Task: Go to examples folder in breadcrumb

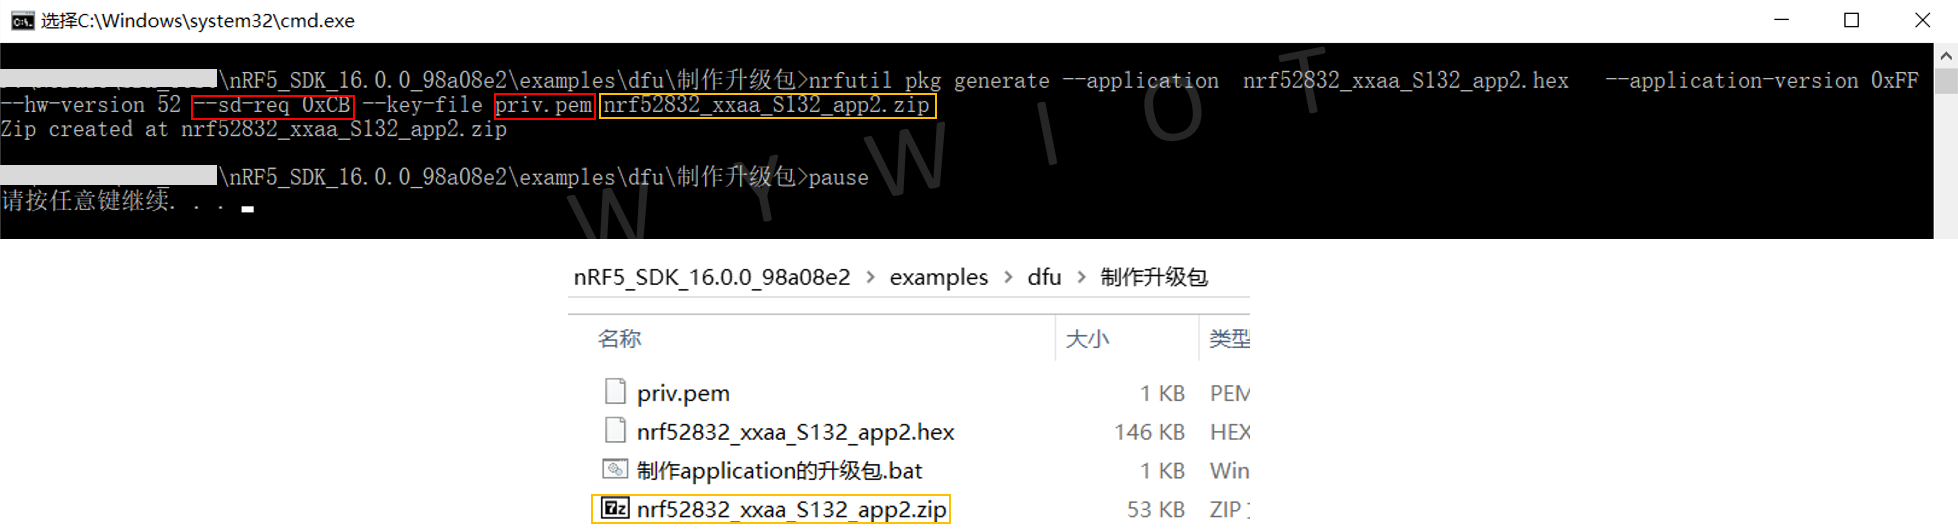Action: [x=938, y=277]
